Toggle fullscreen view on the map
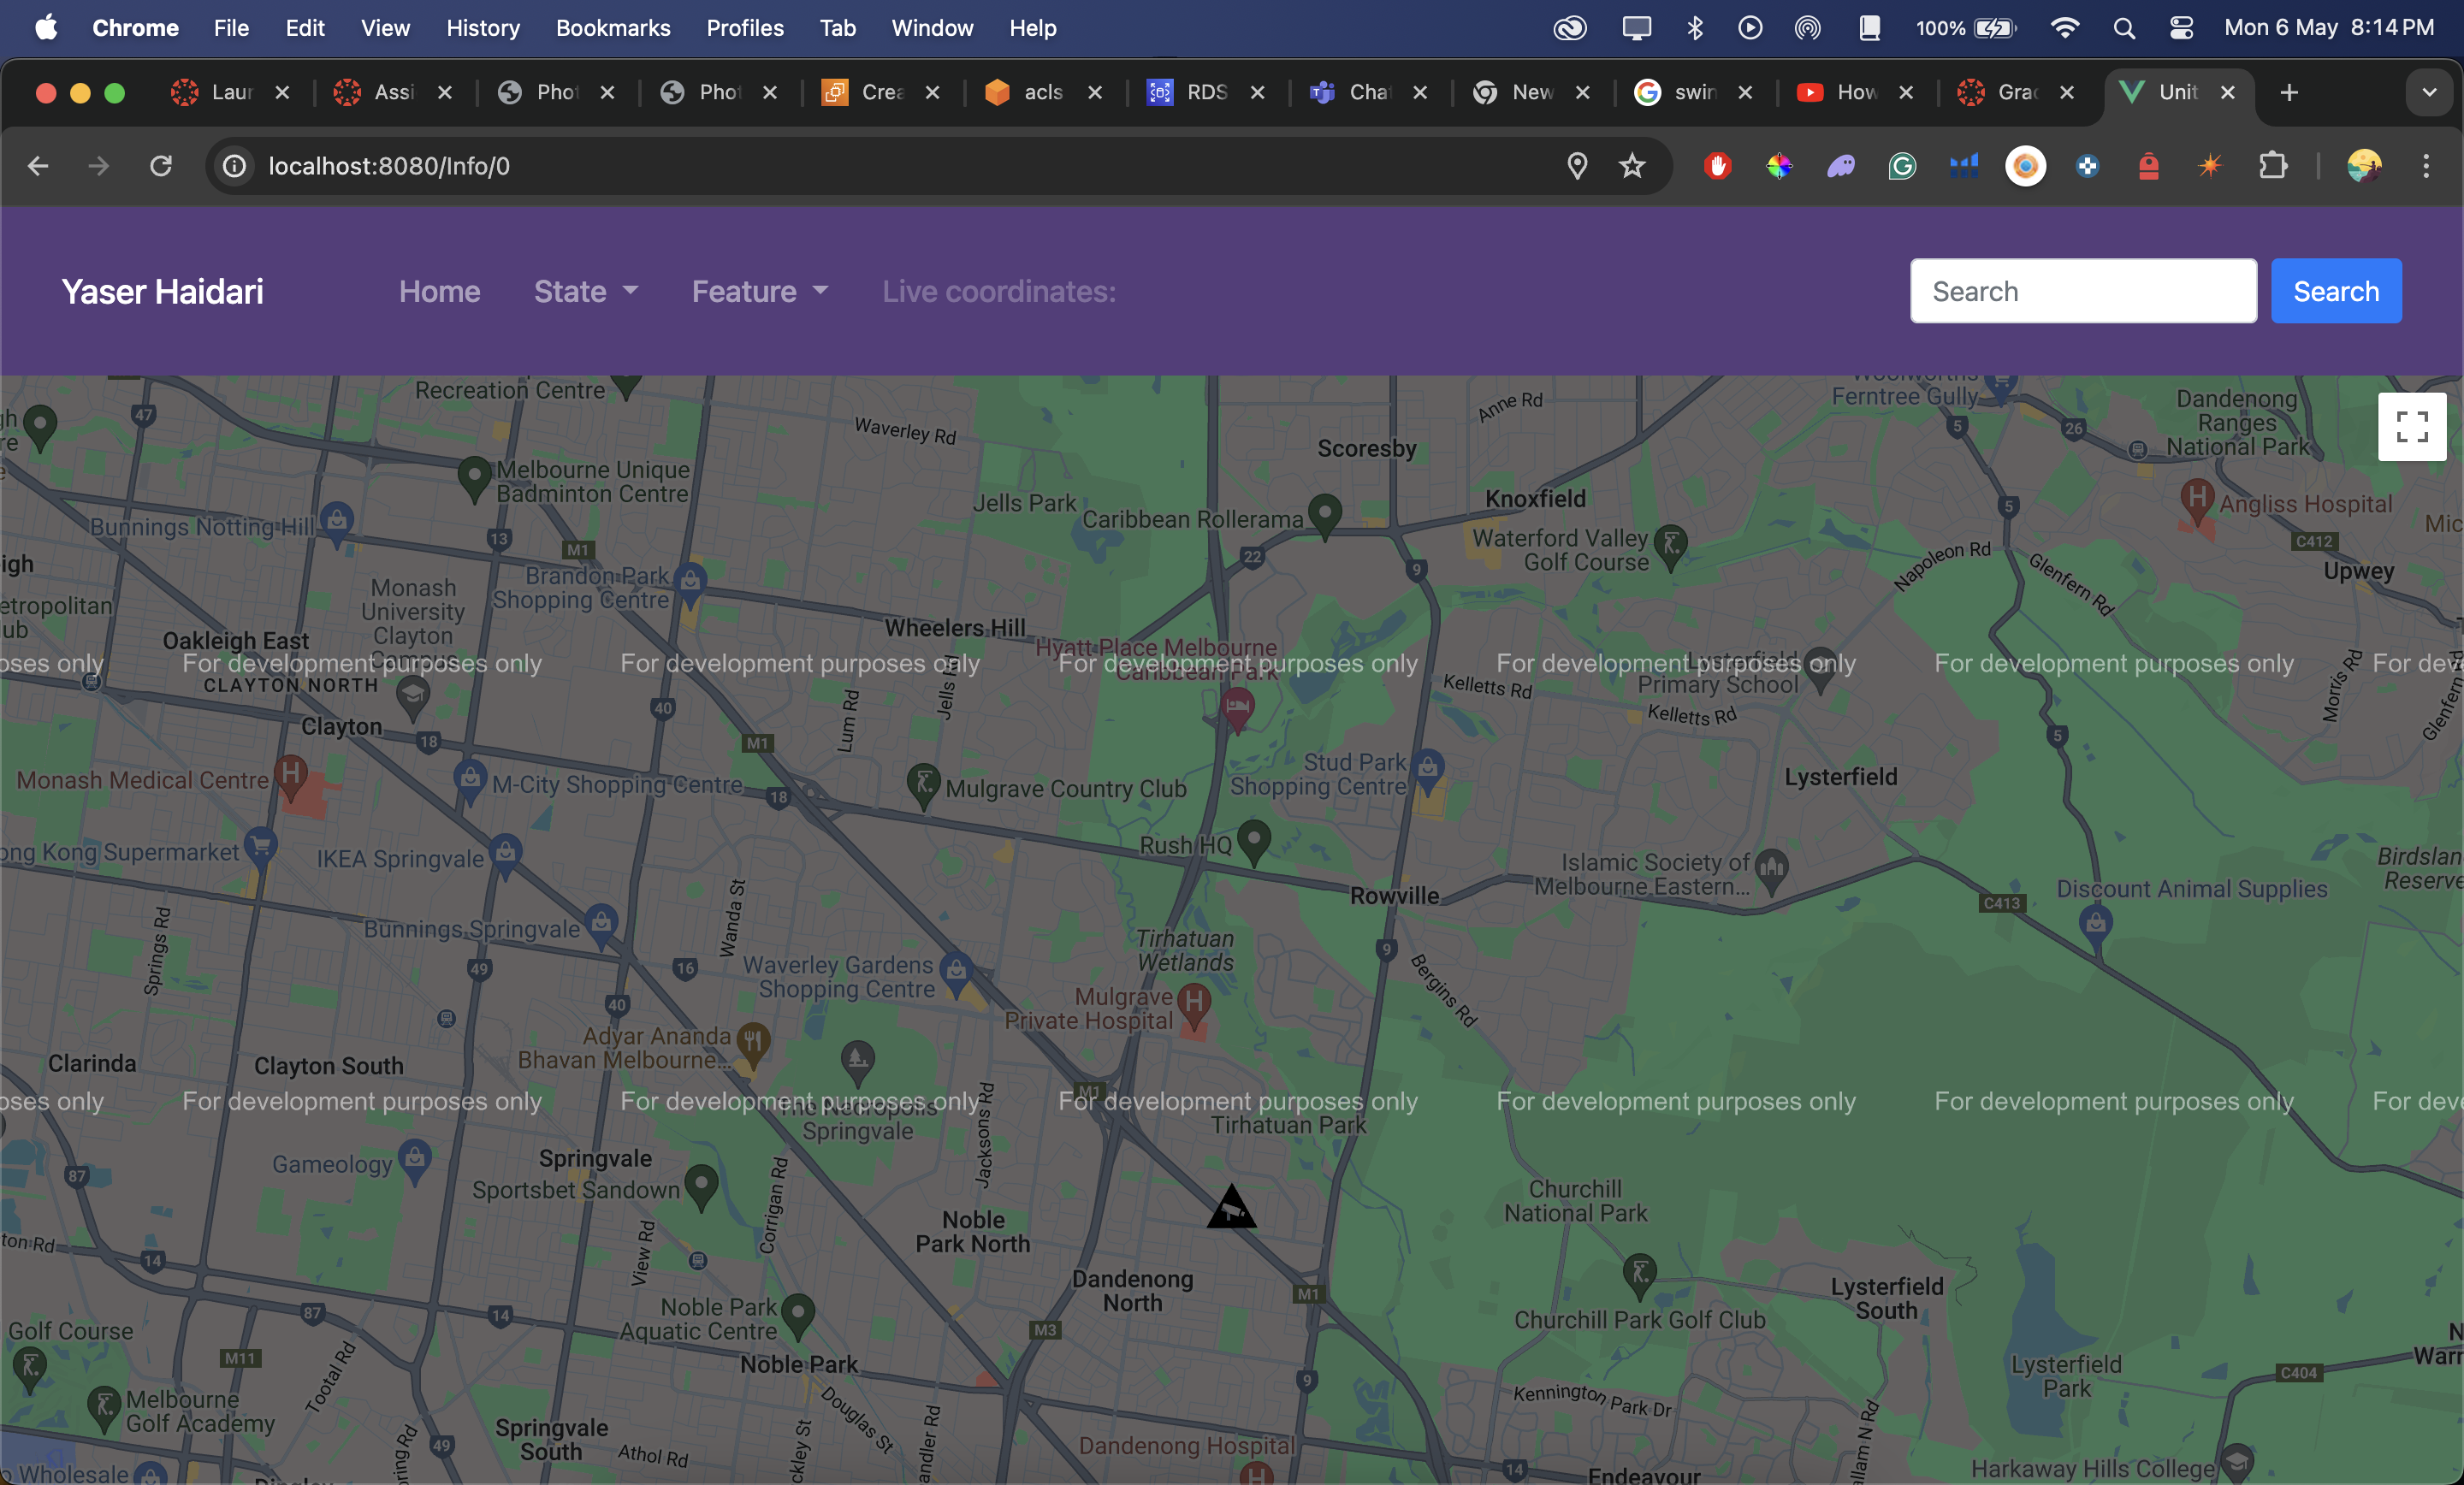2464x1485 pixels. coord(2411,427)
